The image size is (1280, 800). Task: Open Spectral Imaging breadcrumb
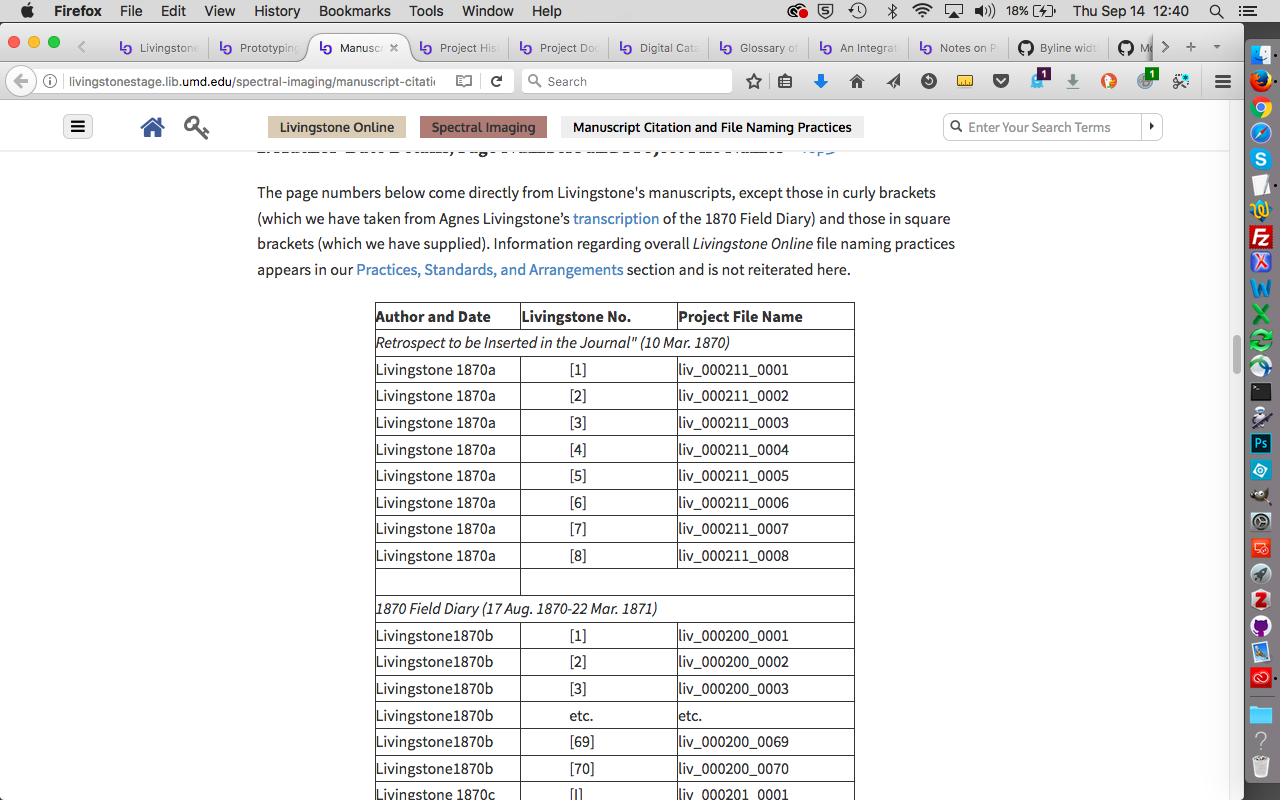point(484,127)
